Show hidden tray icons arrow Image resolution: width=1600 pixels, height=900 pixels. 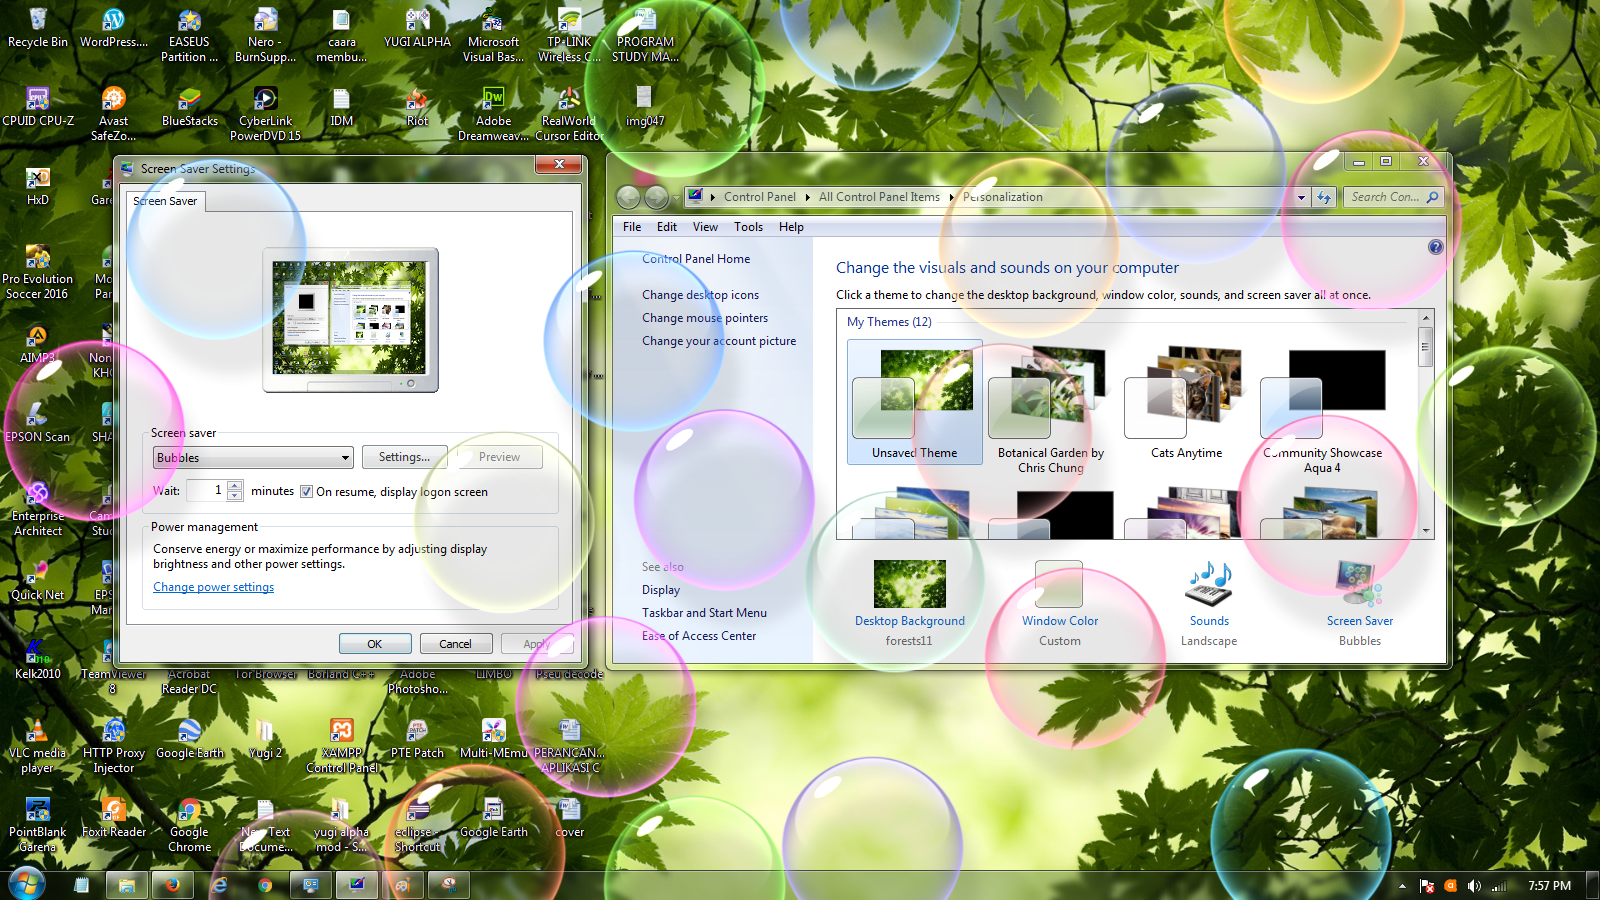[1402, 886]
